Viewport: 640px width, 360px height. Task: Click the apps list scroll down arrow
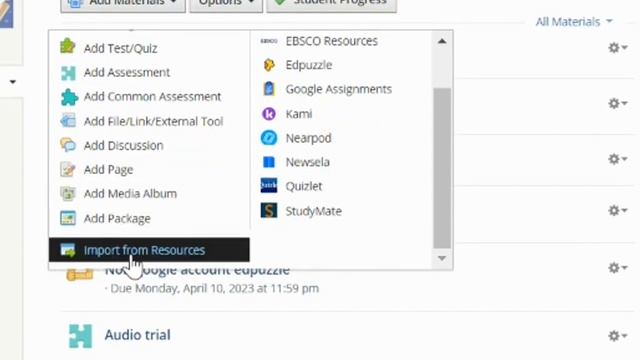(x=442, y=258)
